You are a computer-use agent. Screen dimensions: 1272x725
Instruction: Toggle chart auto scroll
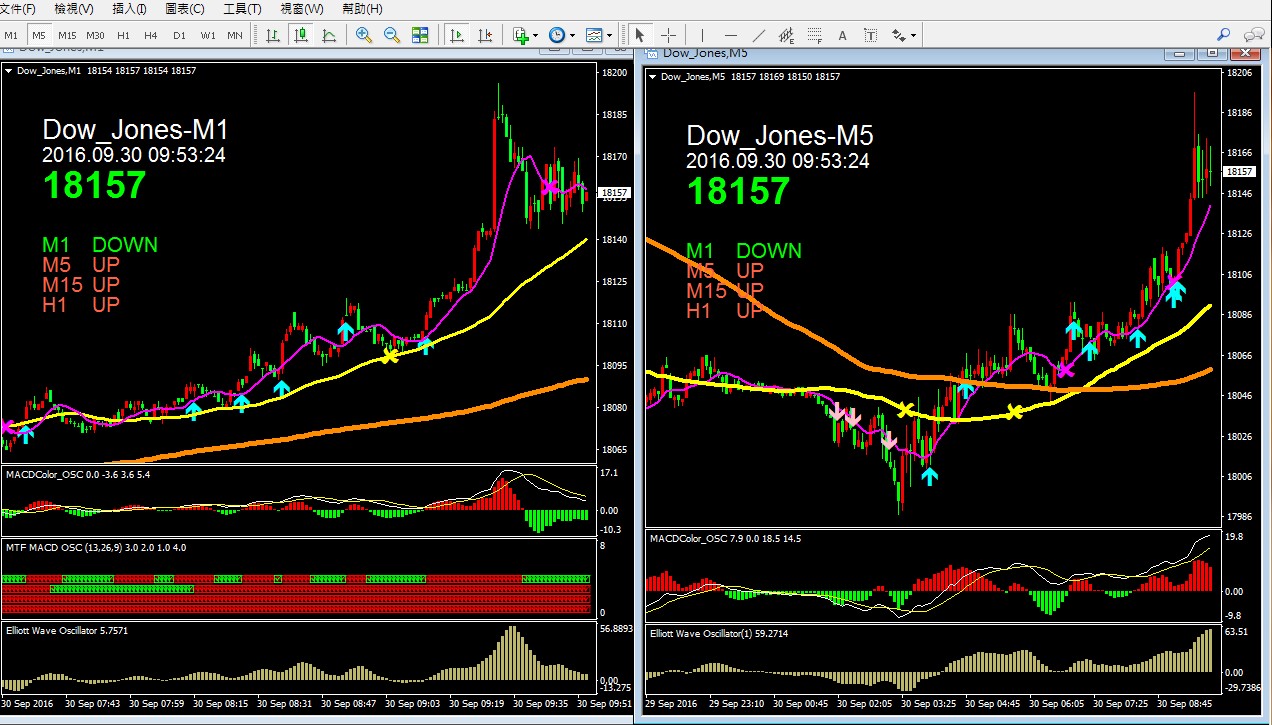pyautogui.click(x=458, y=35)
